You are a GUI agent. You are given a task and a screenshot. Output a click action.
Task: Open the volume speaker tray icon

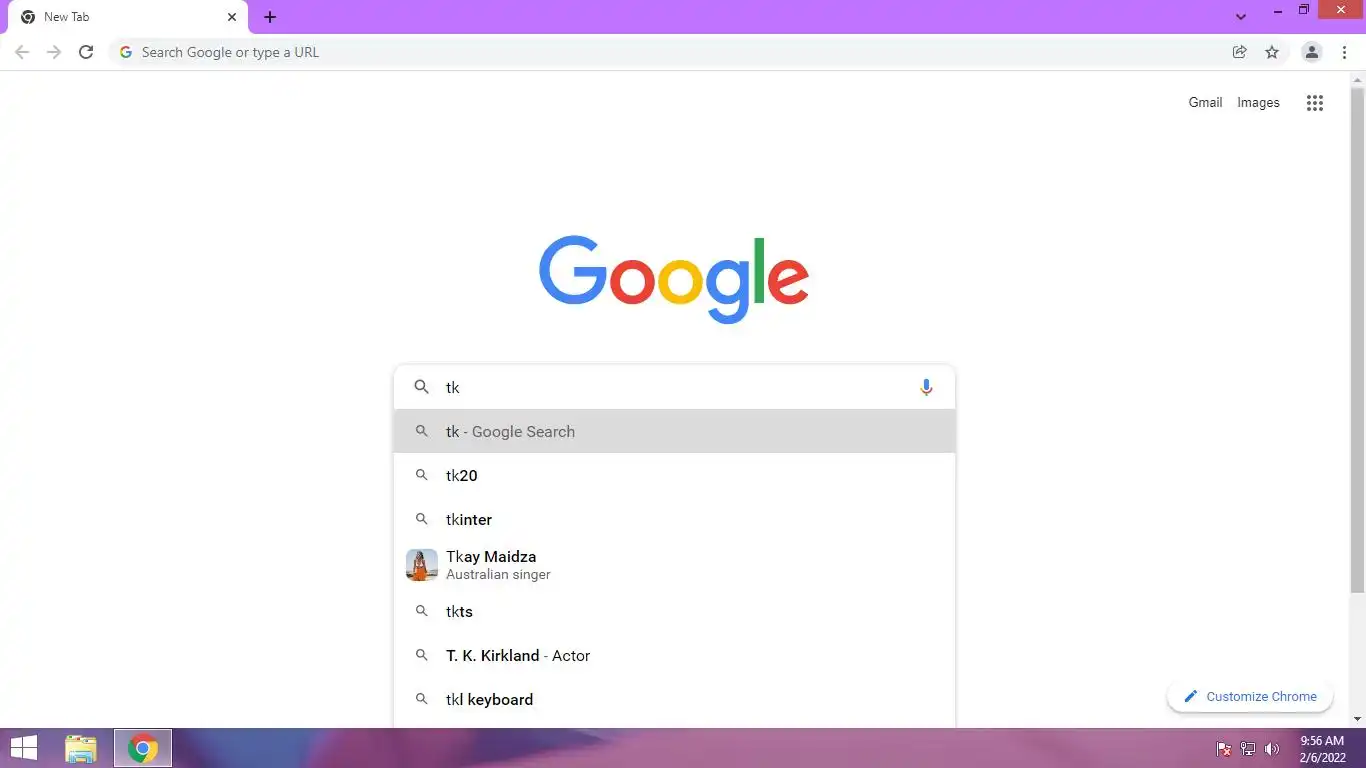(x=1272, y=748)
